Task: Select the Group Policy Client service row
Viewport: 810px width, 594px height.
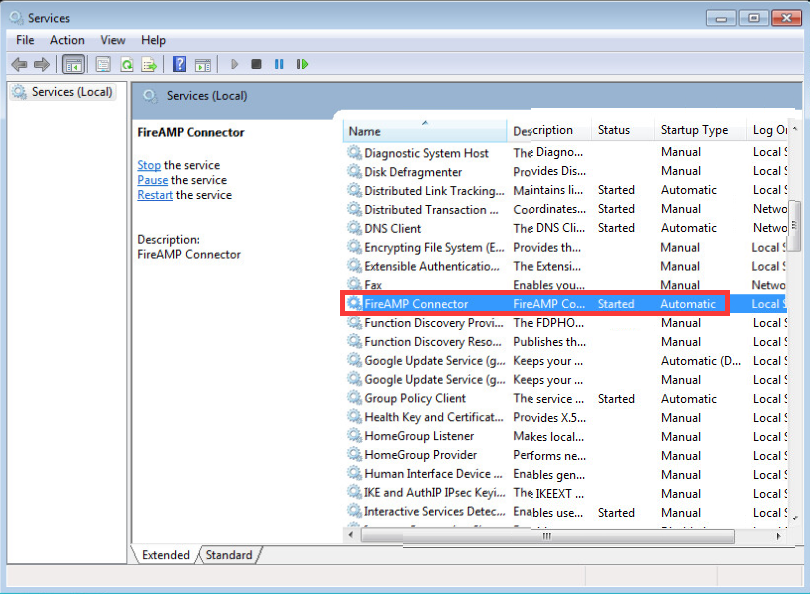Action: (566, 398)
